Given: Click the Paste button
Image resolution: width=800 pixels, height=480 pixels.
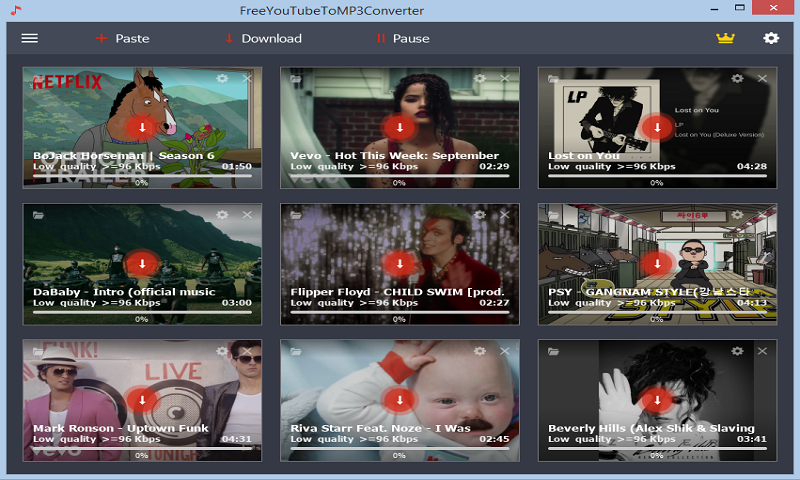Looking at the screenshot, I should [x=122, y=38].
